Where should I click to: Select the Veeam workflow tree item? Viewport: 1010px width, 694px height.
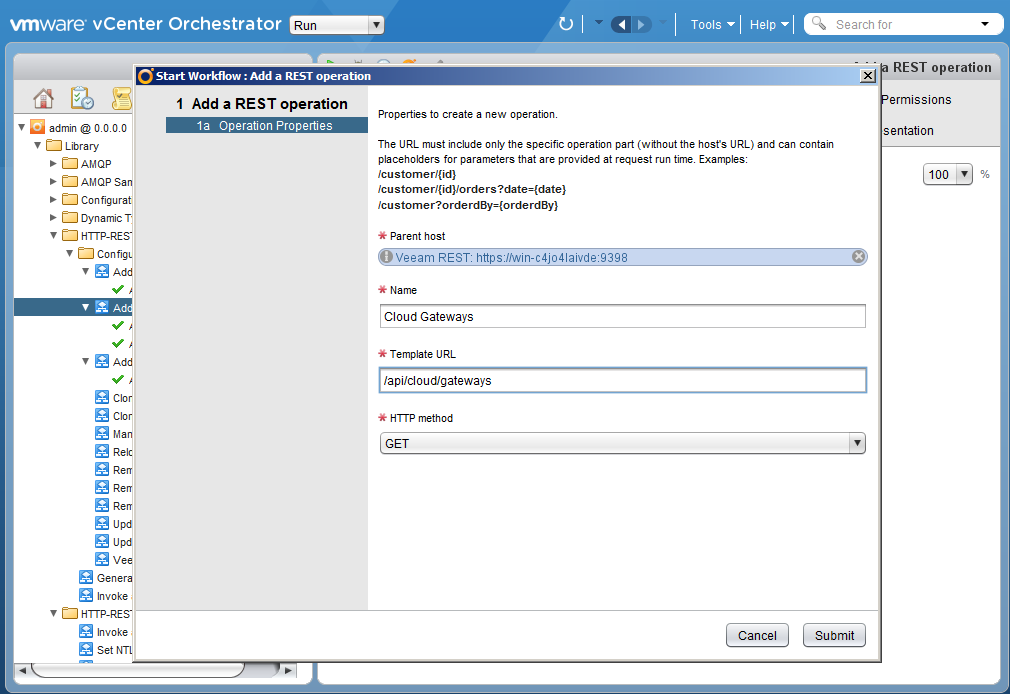pos(113,560)
